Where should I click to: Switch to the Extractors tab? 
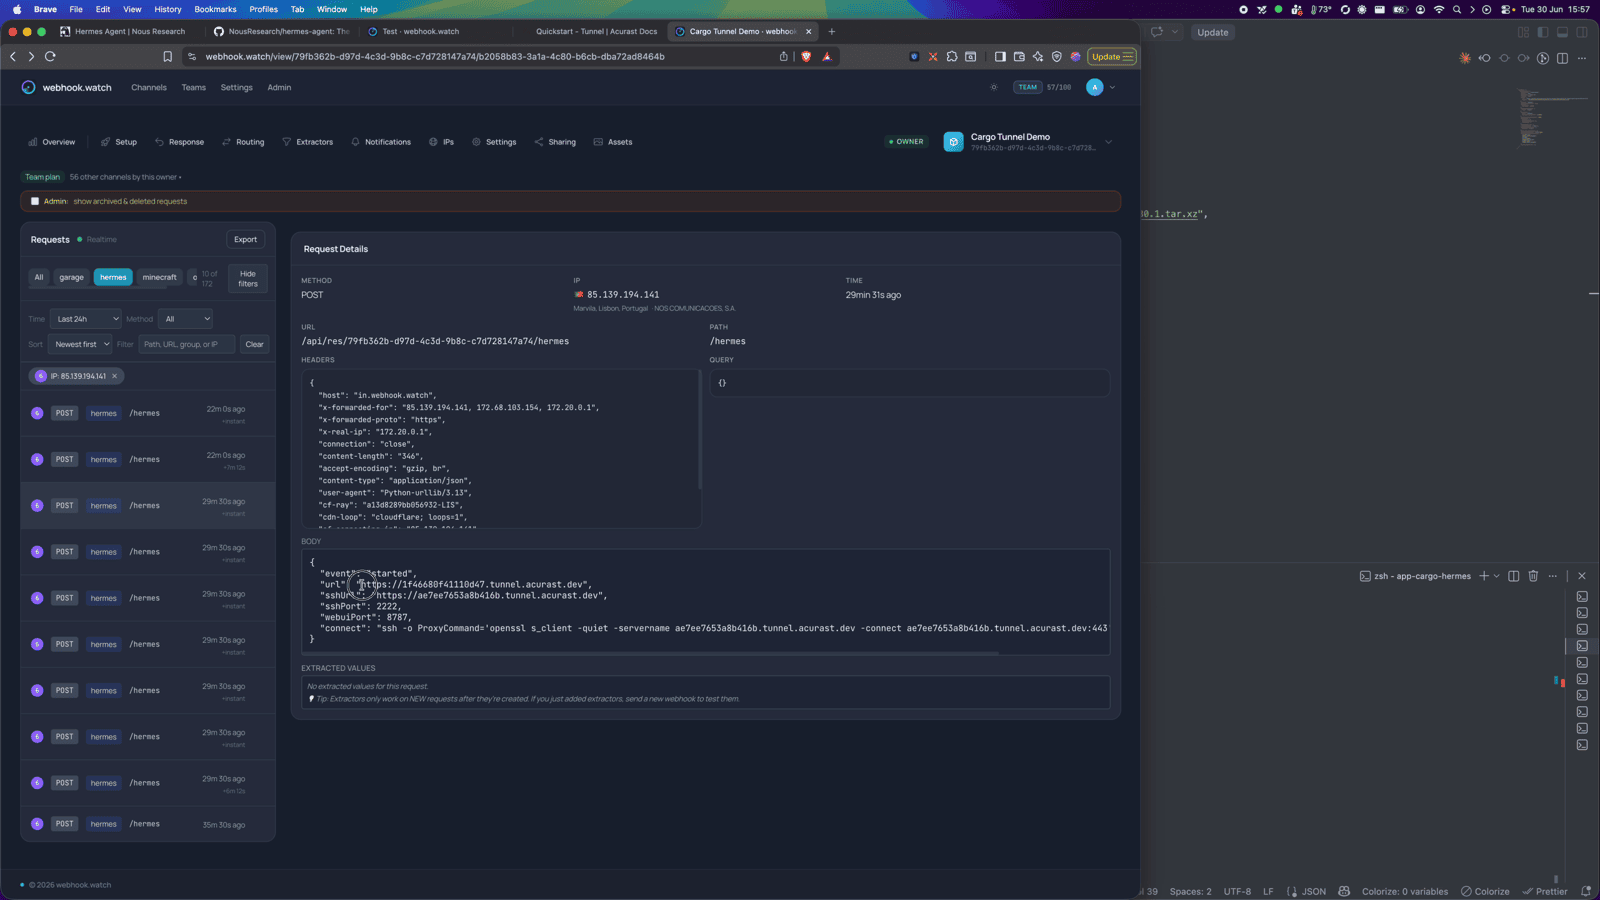(x=308, y=142)
